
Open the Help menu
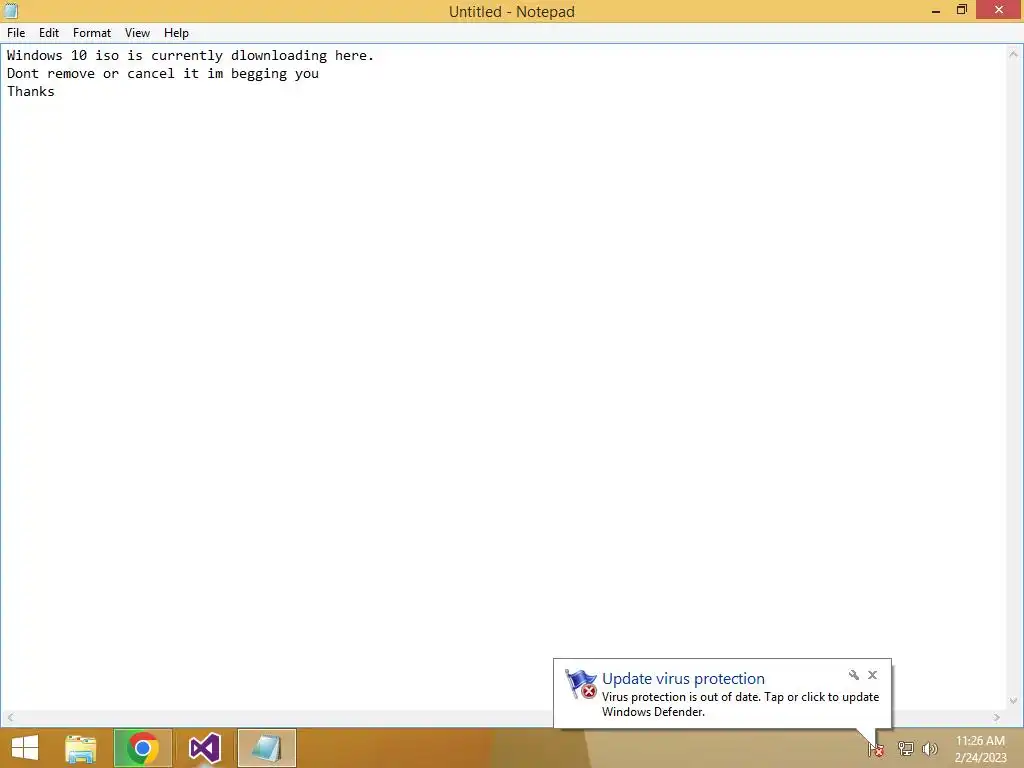point(176,33)
